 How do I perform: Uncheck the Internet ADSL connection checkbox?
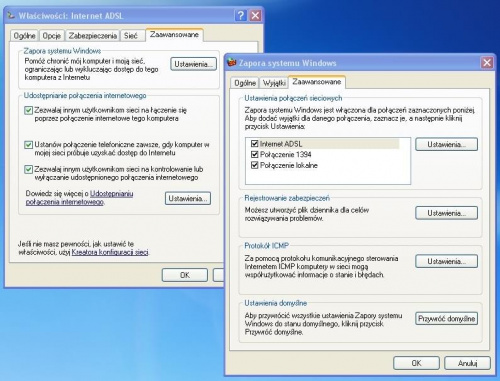click(x=255, y=144)
